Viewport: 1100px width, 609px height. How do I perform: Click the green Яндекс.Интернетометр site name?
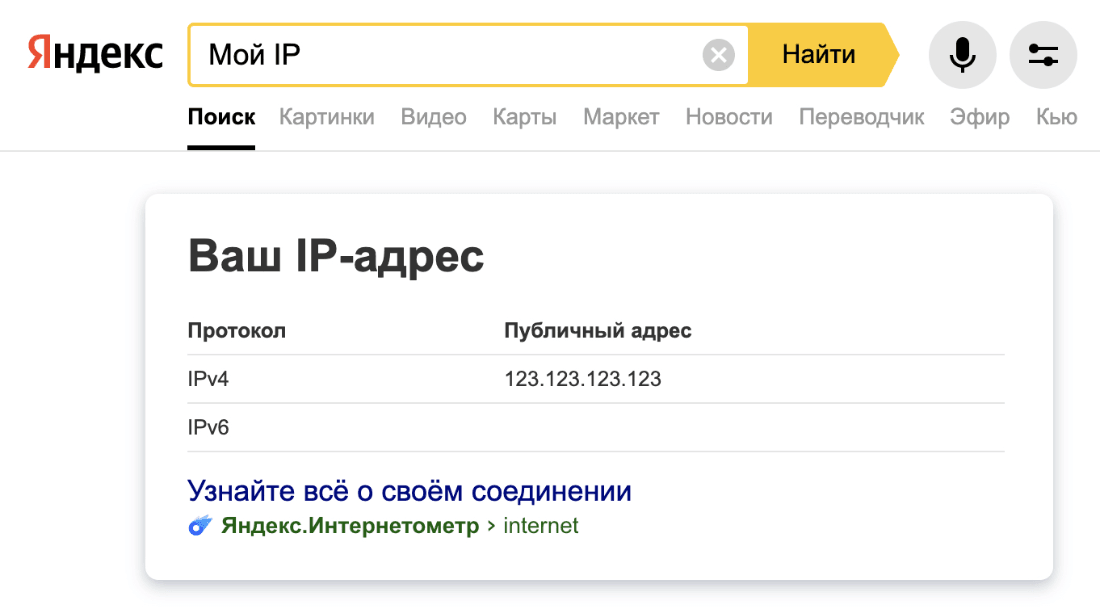(350, 526)
